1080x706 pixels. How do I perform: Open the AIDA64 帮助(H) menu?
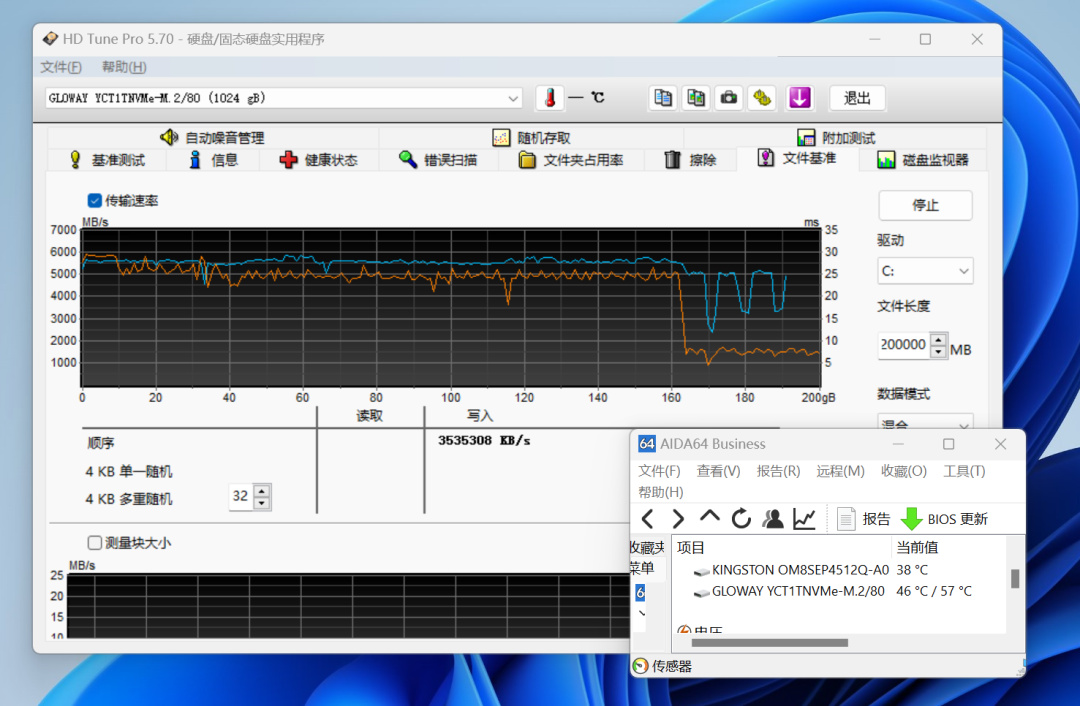click(x=661, y=492)
